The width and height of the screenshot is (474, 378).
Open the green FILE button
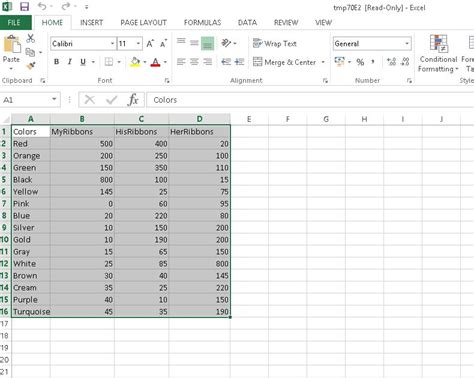coord(15,23)
